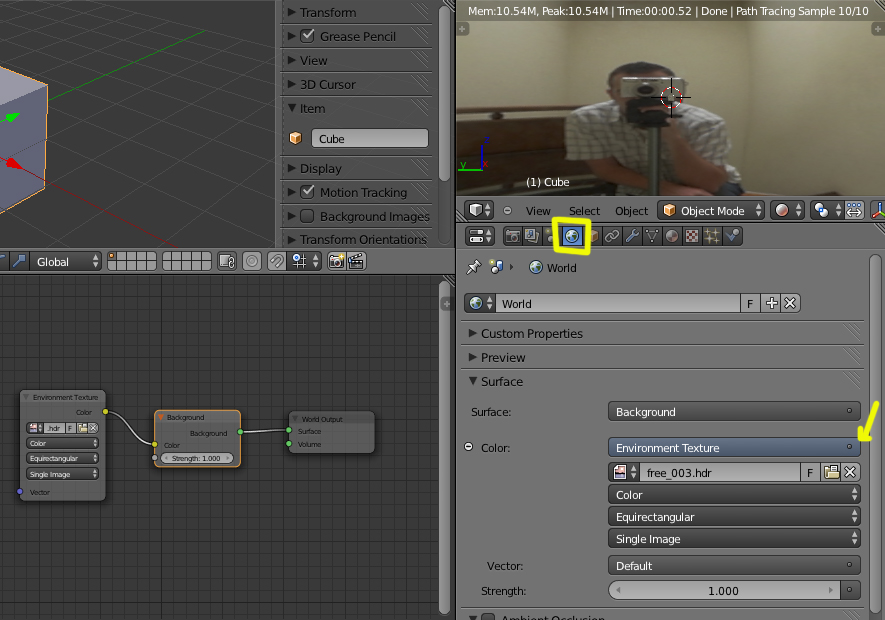This screenshot has width=885, height=620.
Task: Edit the Cube item name field
Action: 370,138
